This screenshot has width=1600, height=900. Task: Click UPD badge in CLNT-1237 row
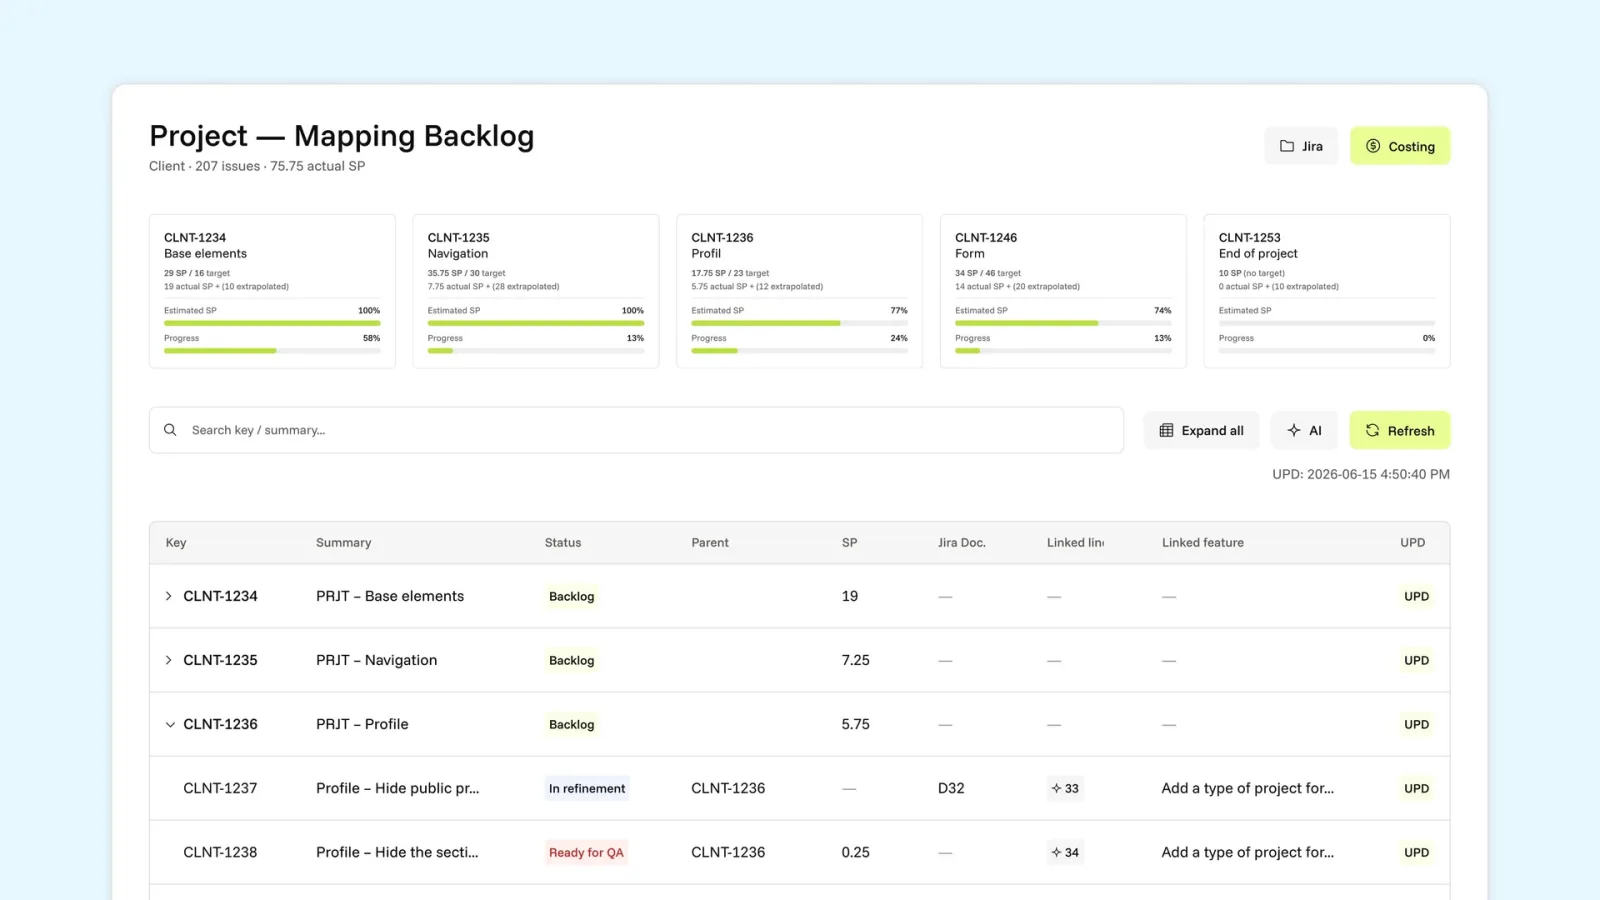pyautogui.click(x=1416, y=788)
